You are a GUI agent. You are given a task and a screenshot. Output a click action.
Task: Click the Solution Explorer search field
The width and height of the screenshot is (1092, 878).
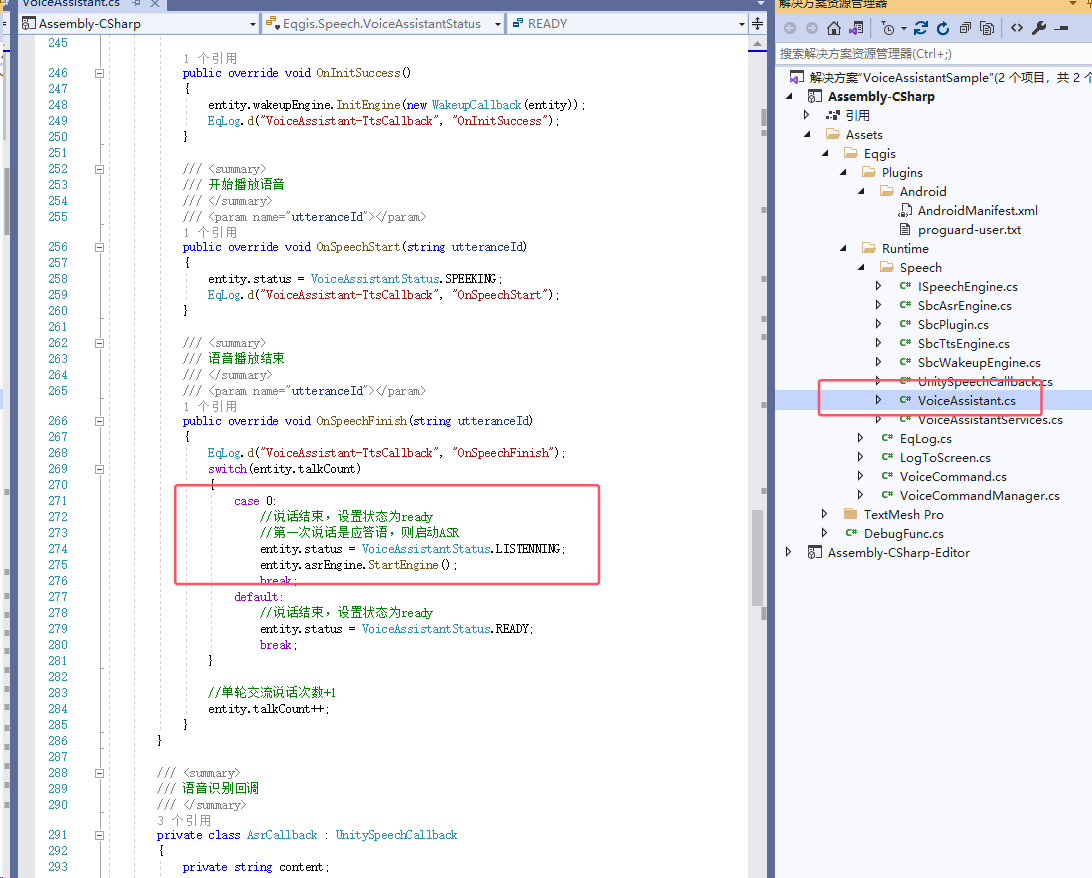click(x=930, y=53)
